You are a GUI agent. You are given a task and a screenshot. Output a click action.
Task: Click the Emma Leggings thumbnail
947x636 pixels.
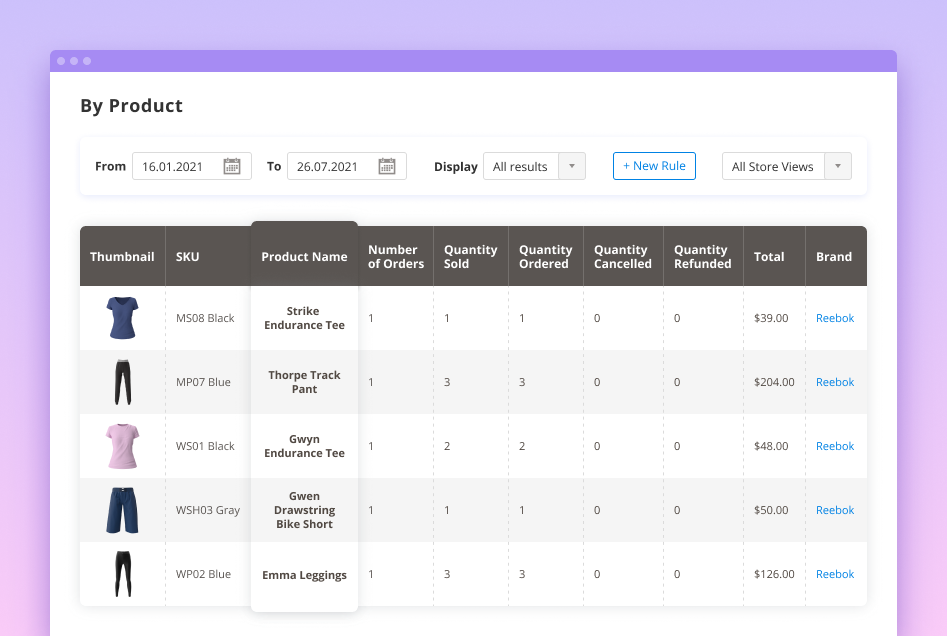tap(122, 574)
